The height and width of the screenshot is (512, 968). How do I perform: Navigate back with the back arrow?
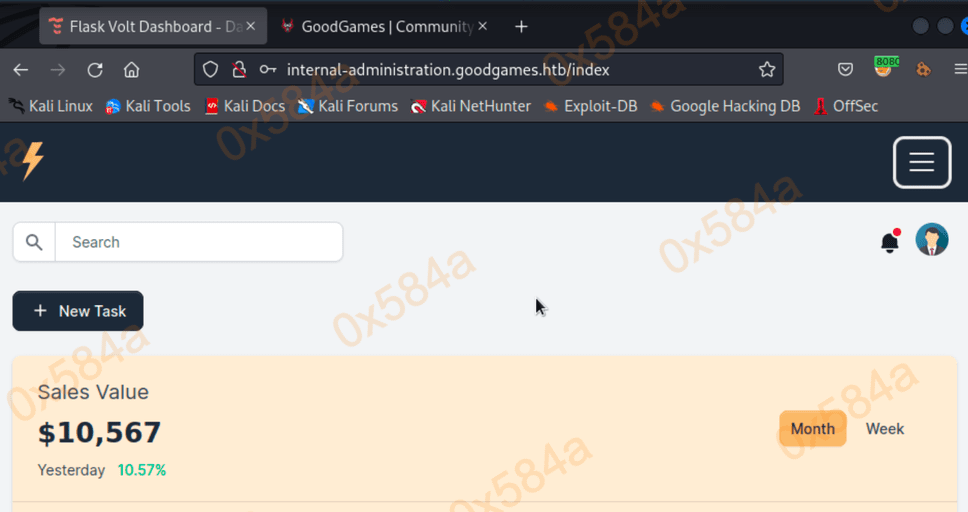pos(20,70)
